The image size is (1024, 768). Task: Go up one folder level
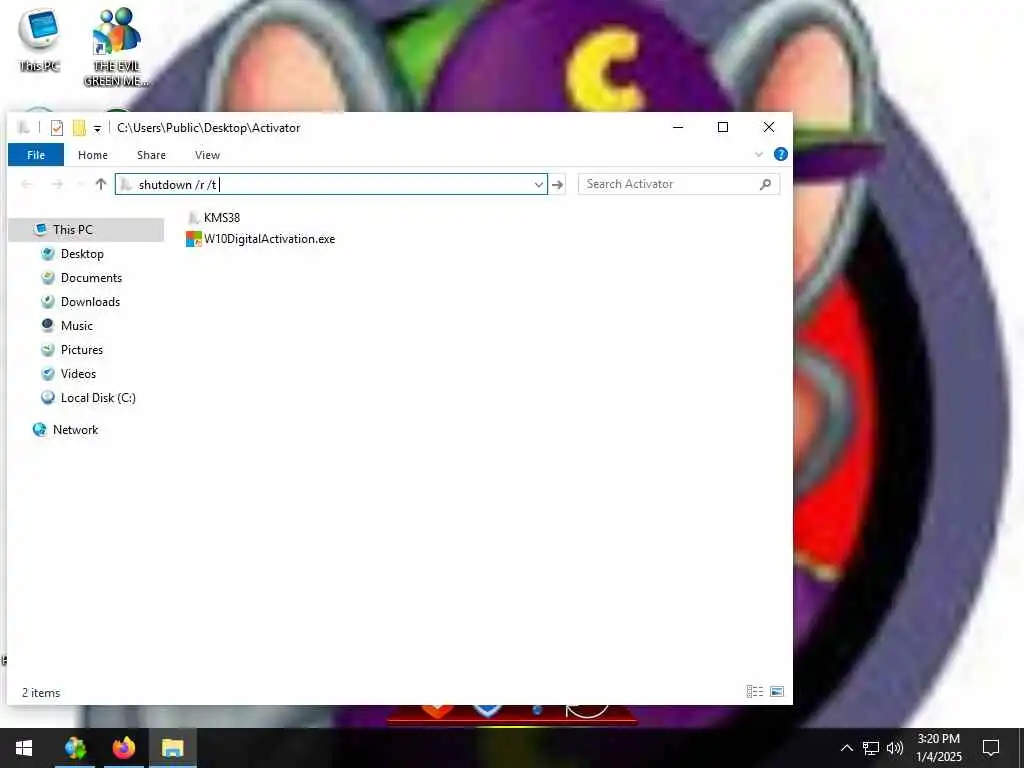coord(101,184)
